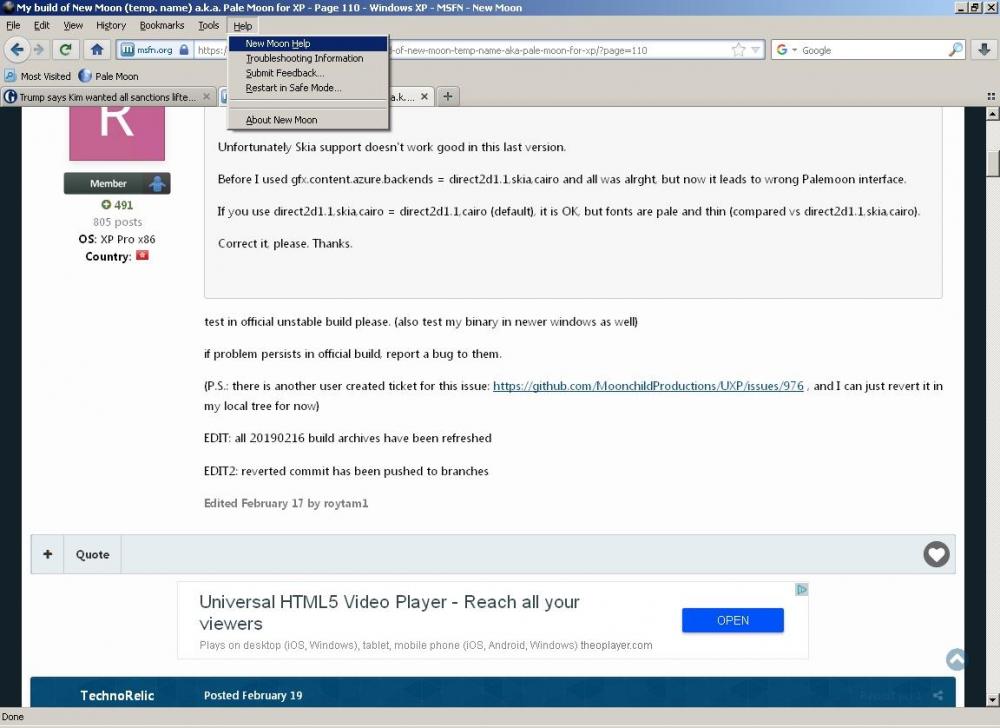Click the Quote button
This screenshot has height=728, width=1000.
pos(92,554)
